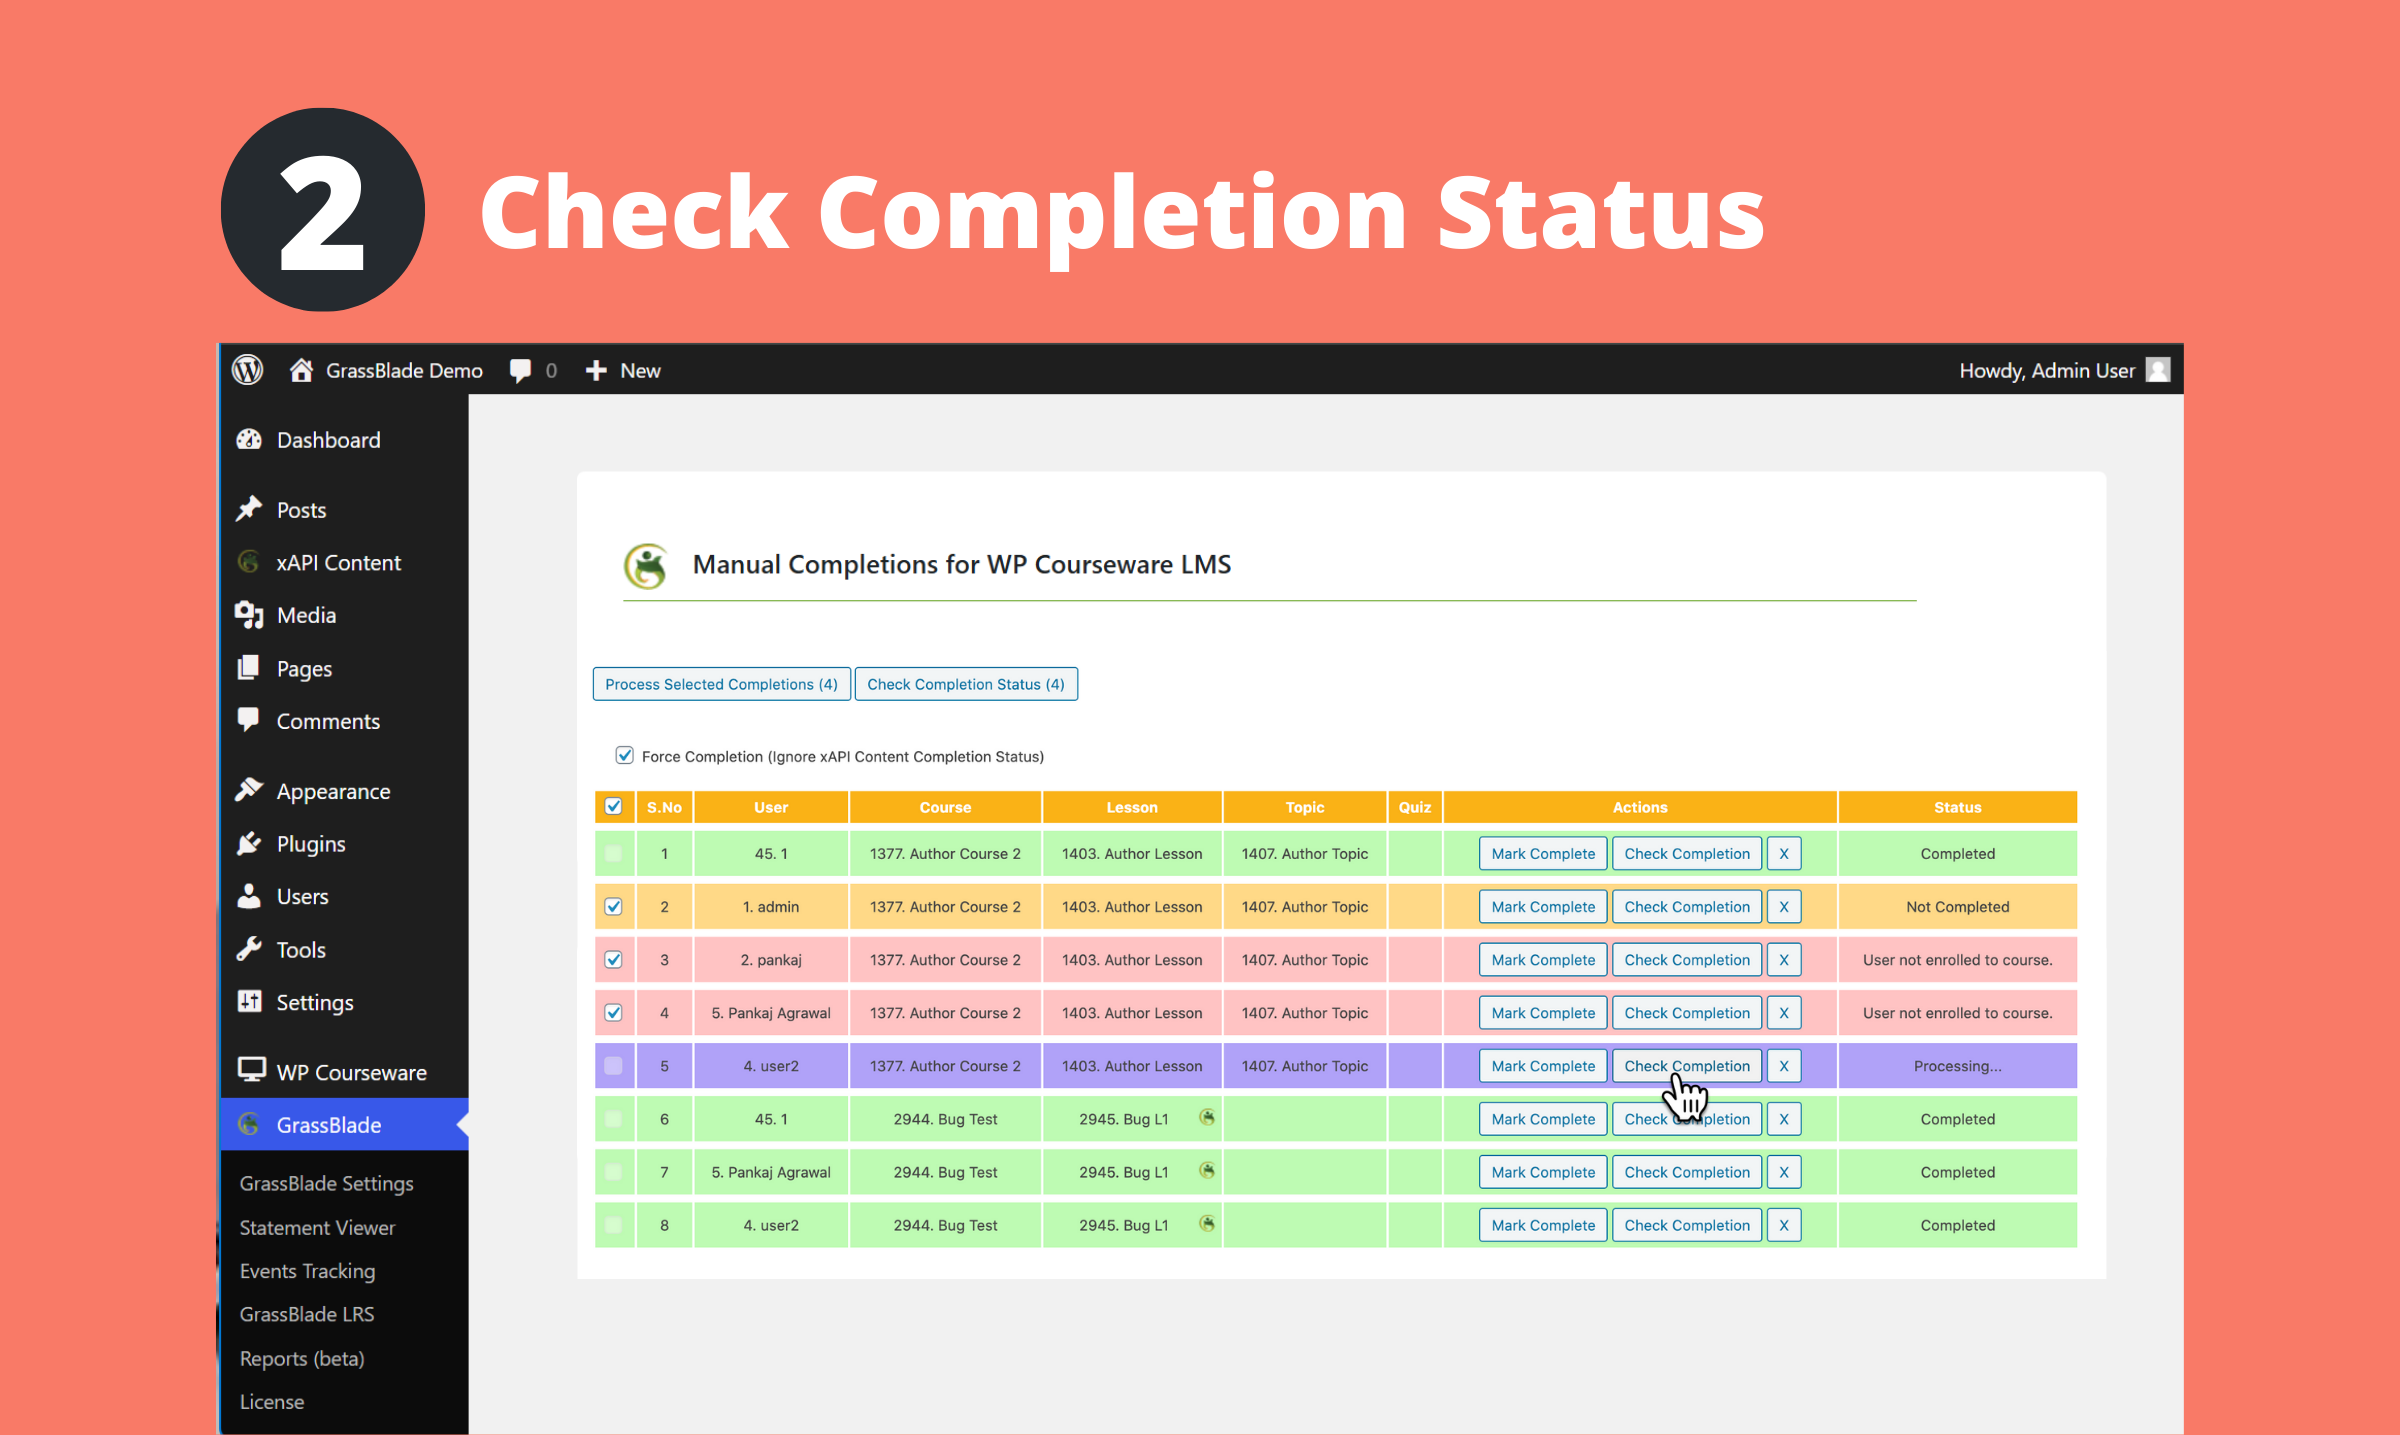This screenshot has height=1435, width=2400.
Task: Click the Dashboard gauge icon
Action: [x=249, y=440]
